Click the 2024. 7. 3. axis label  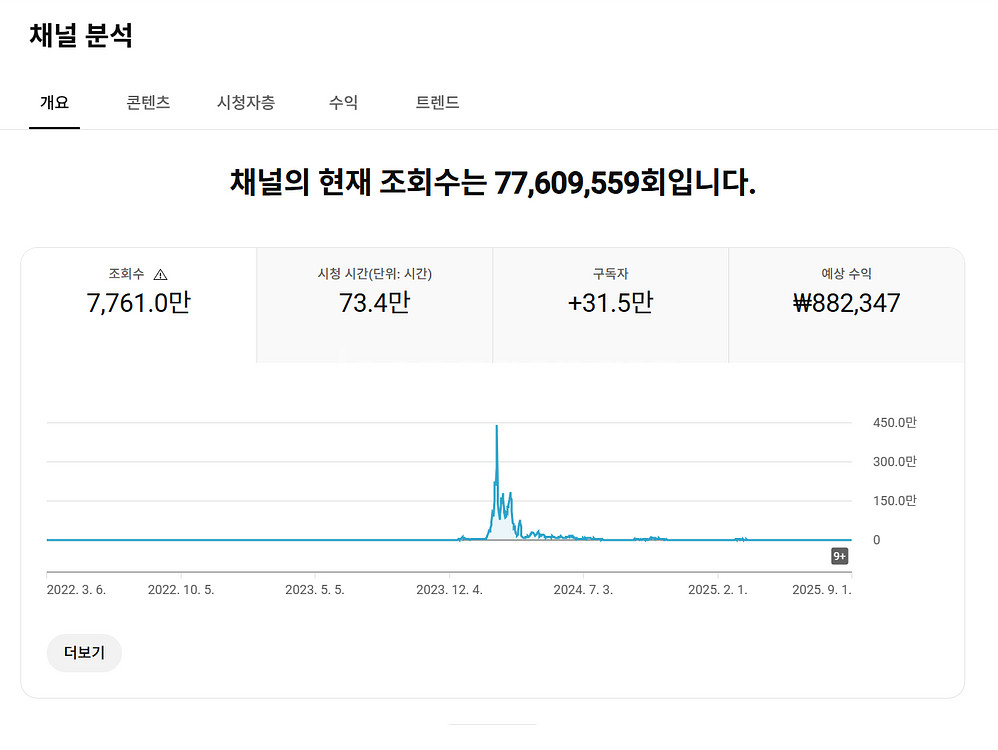pyautogui.click(x=583, y=590)
